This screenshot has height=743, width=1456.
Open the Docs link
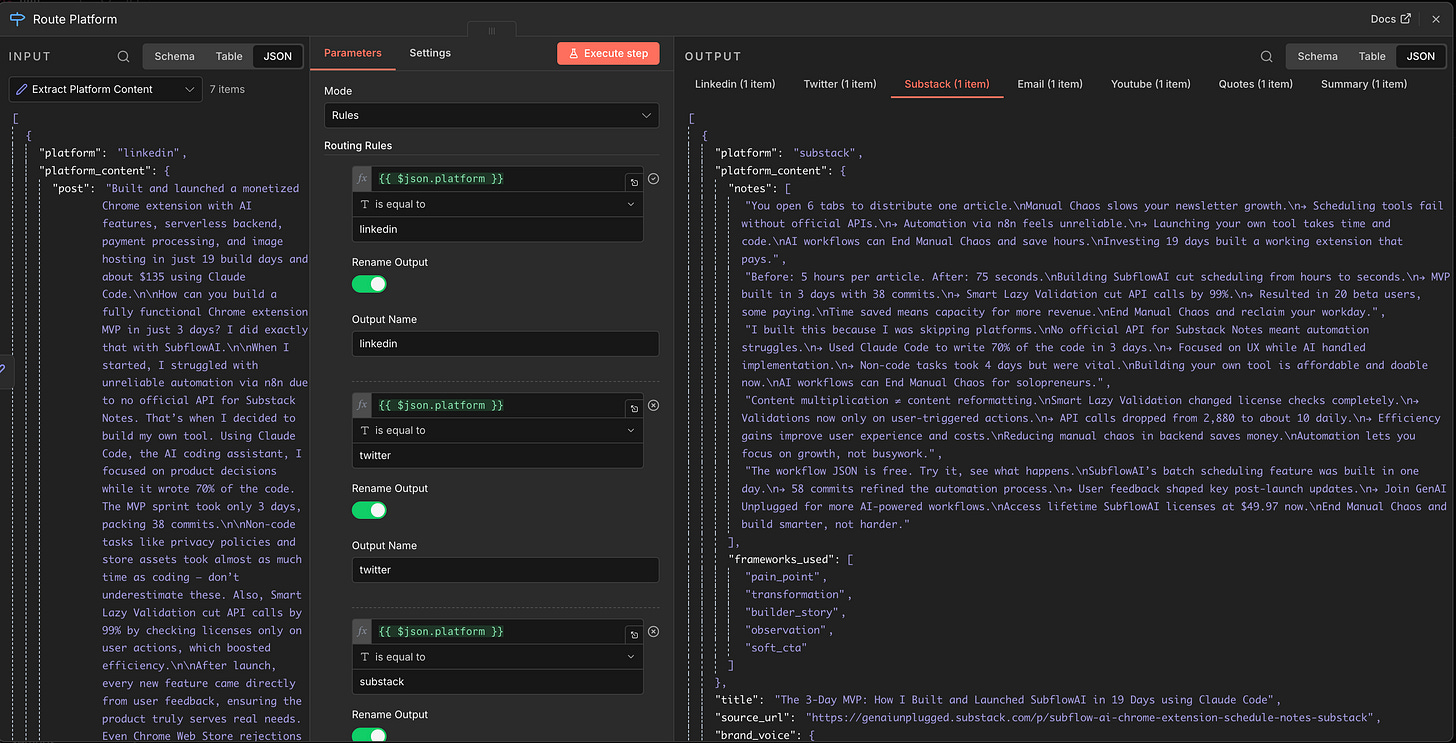point(1390,18)
